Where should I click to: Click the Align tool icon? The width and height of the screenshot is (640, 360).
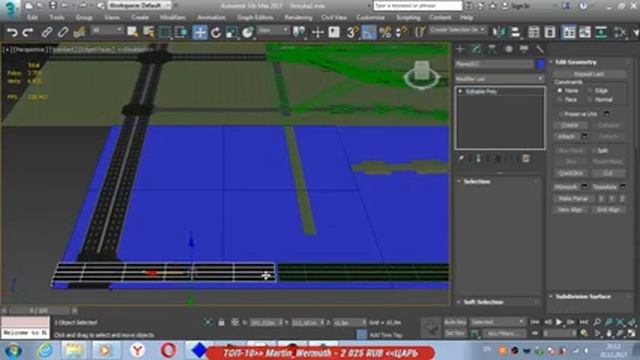(x=515, y=32)
